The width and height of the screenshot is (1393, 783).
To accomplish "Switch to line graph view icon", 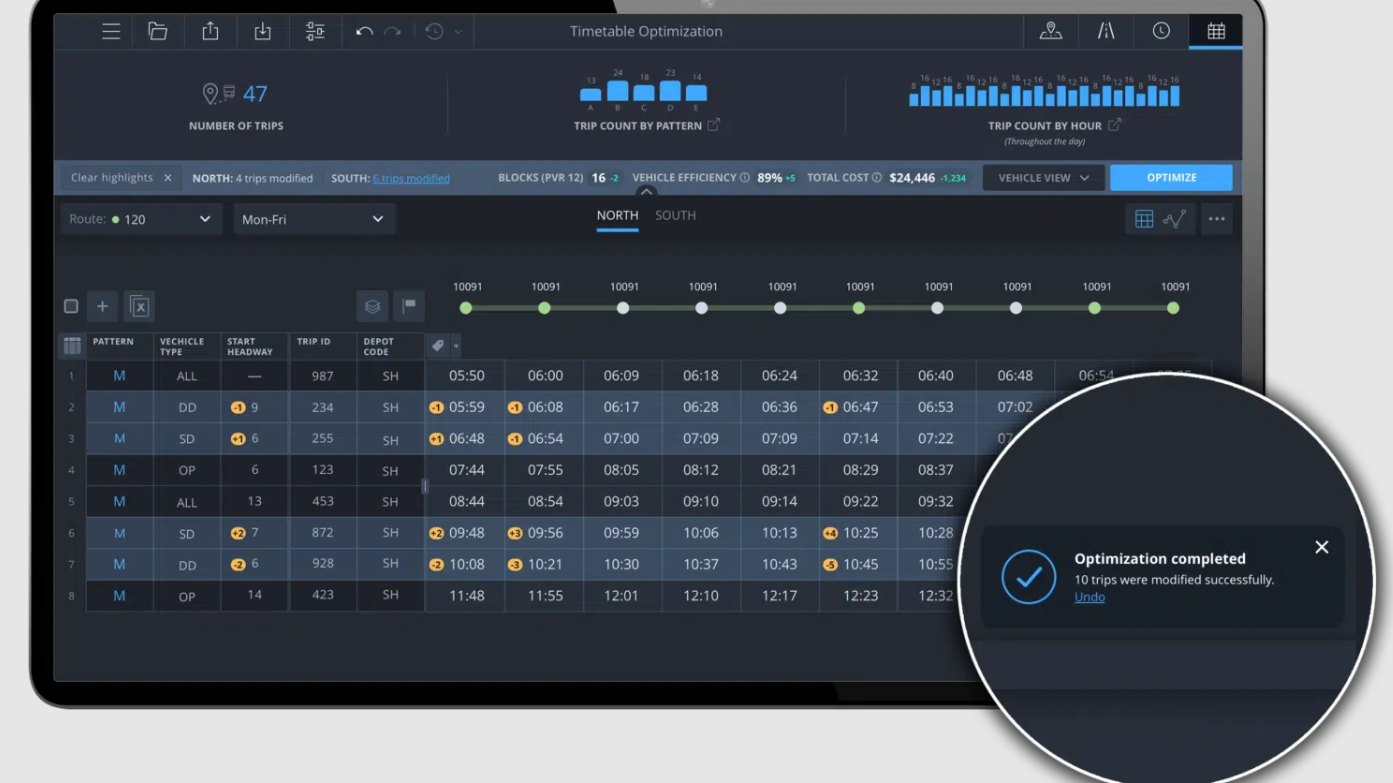I will pos(1174,219).
